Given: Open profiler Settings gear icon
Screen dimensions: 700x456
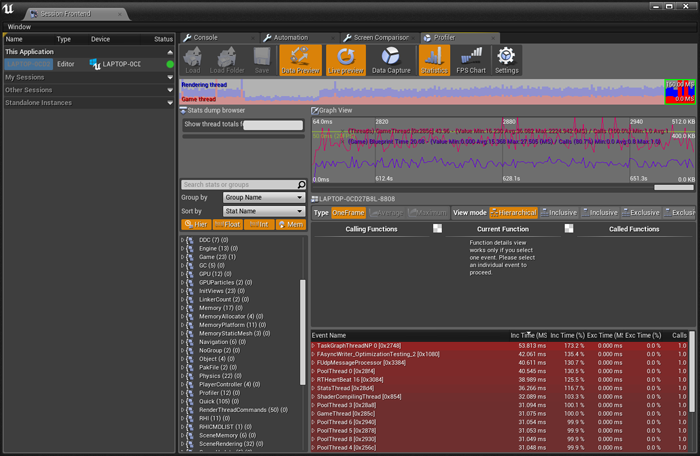Looking at the screenshot, I should click(506, 61).
